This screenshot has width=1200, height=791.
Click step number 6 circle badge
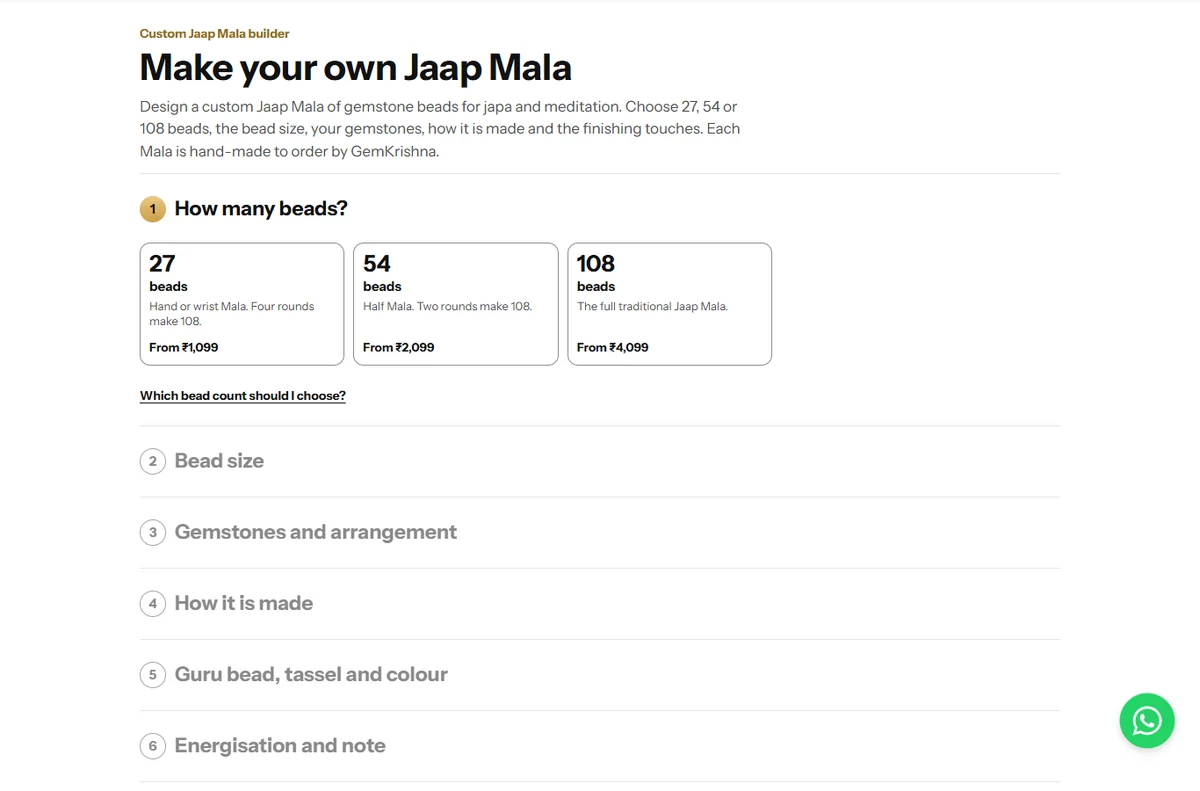tap(153, 745)
